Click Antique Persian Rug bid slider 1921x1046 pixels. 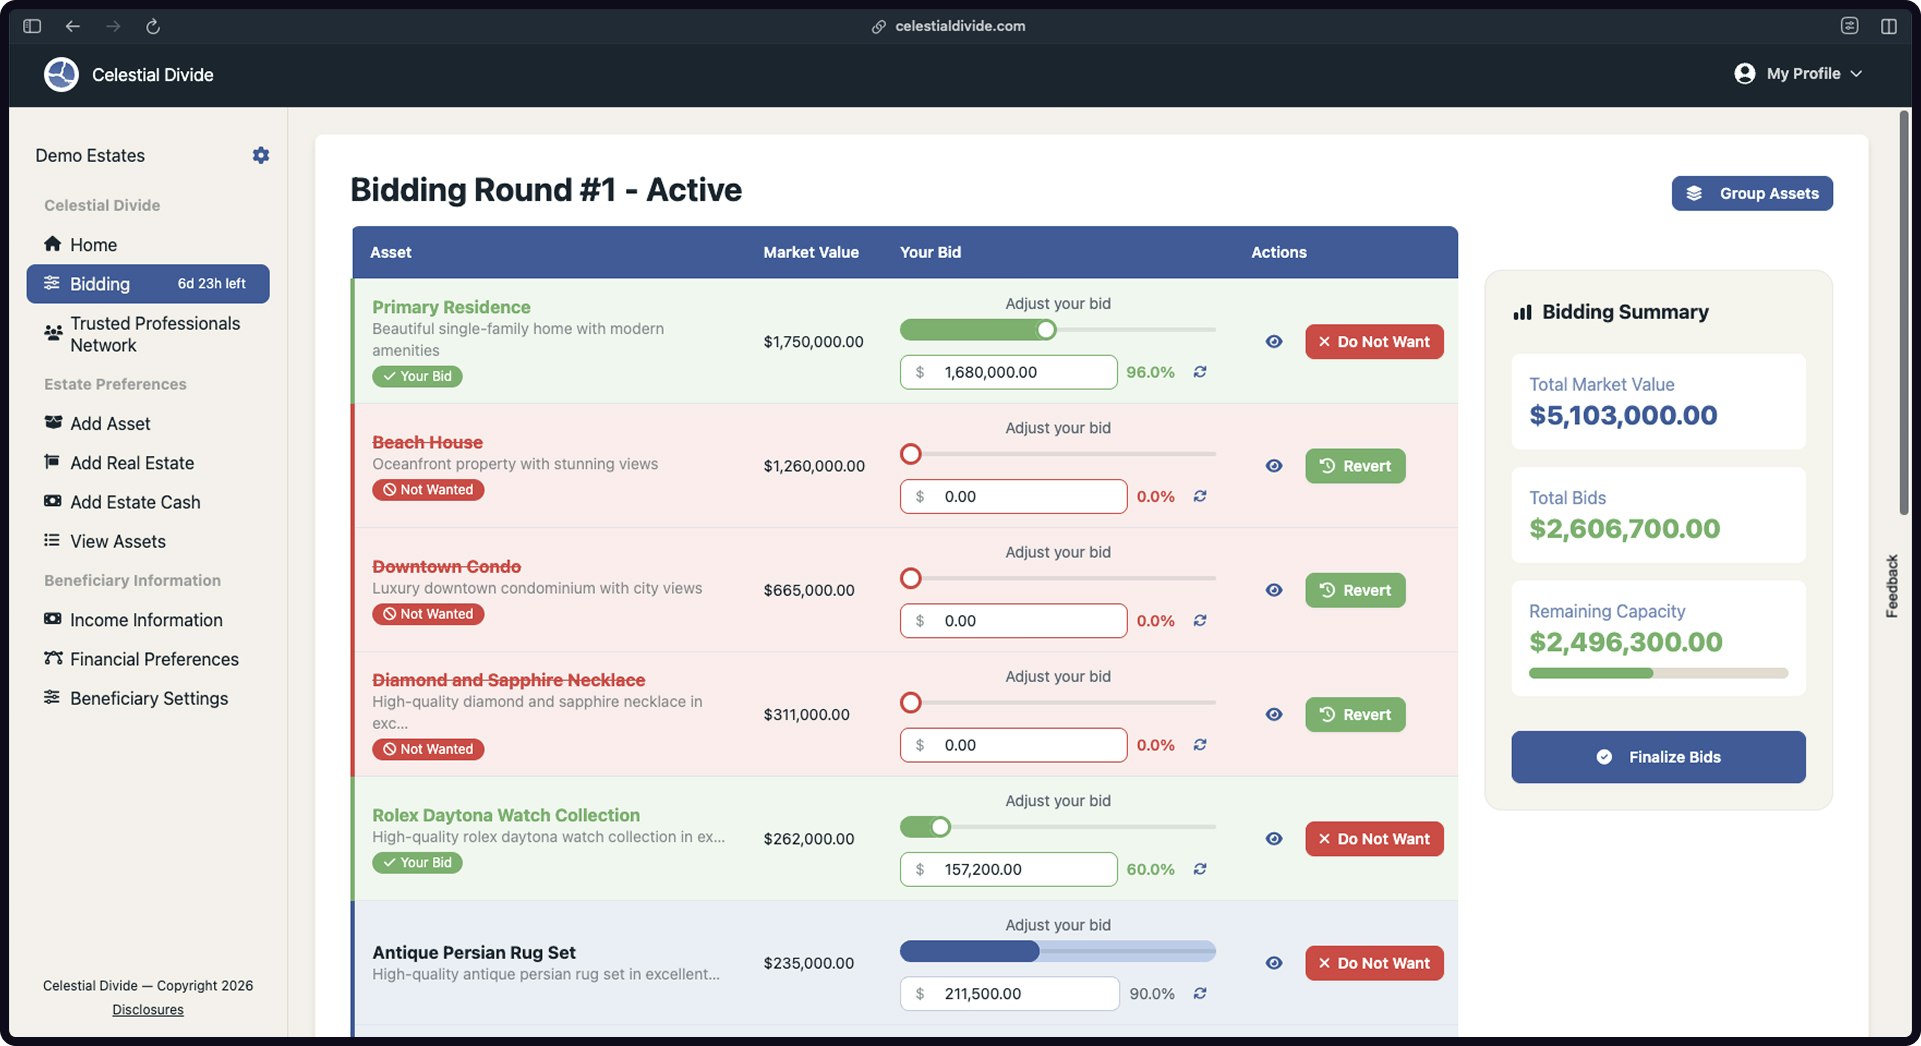1058,951
